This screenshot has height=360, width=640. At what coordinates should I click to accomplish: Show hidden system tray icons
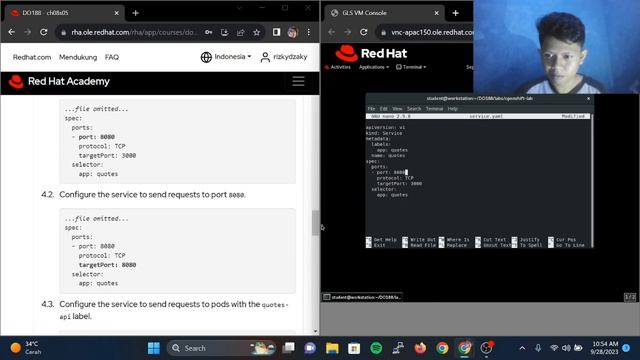(522, 348)
